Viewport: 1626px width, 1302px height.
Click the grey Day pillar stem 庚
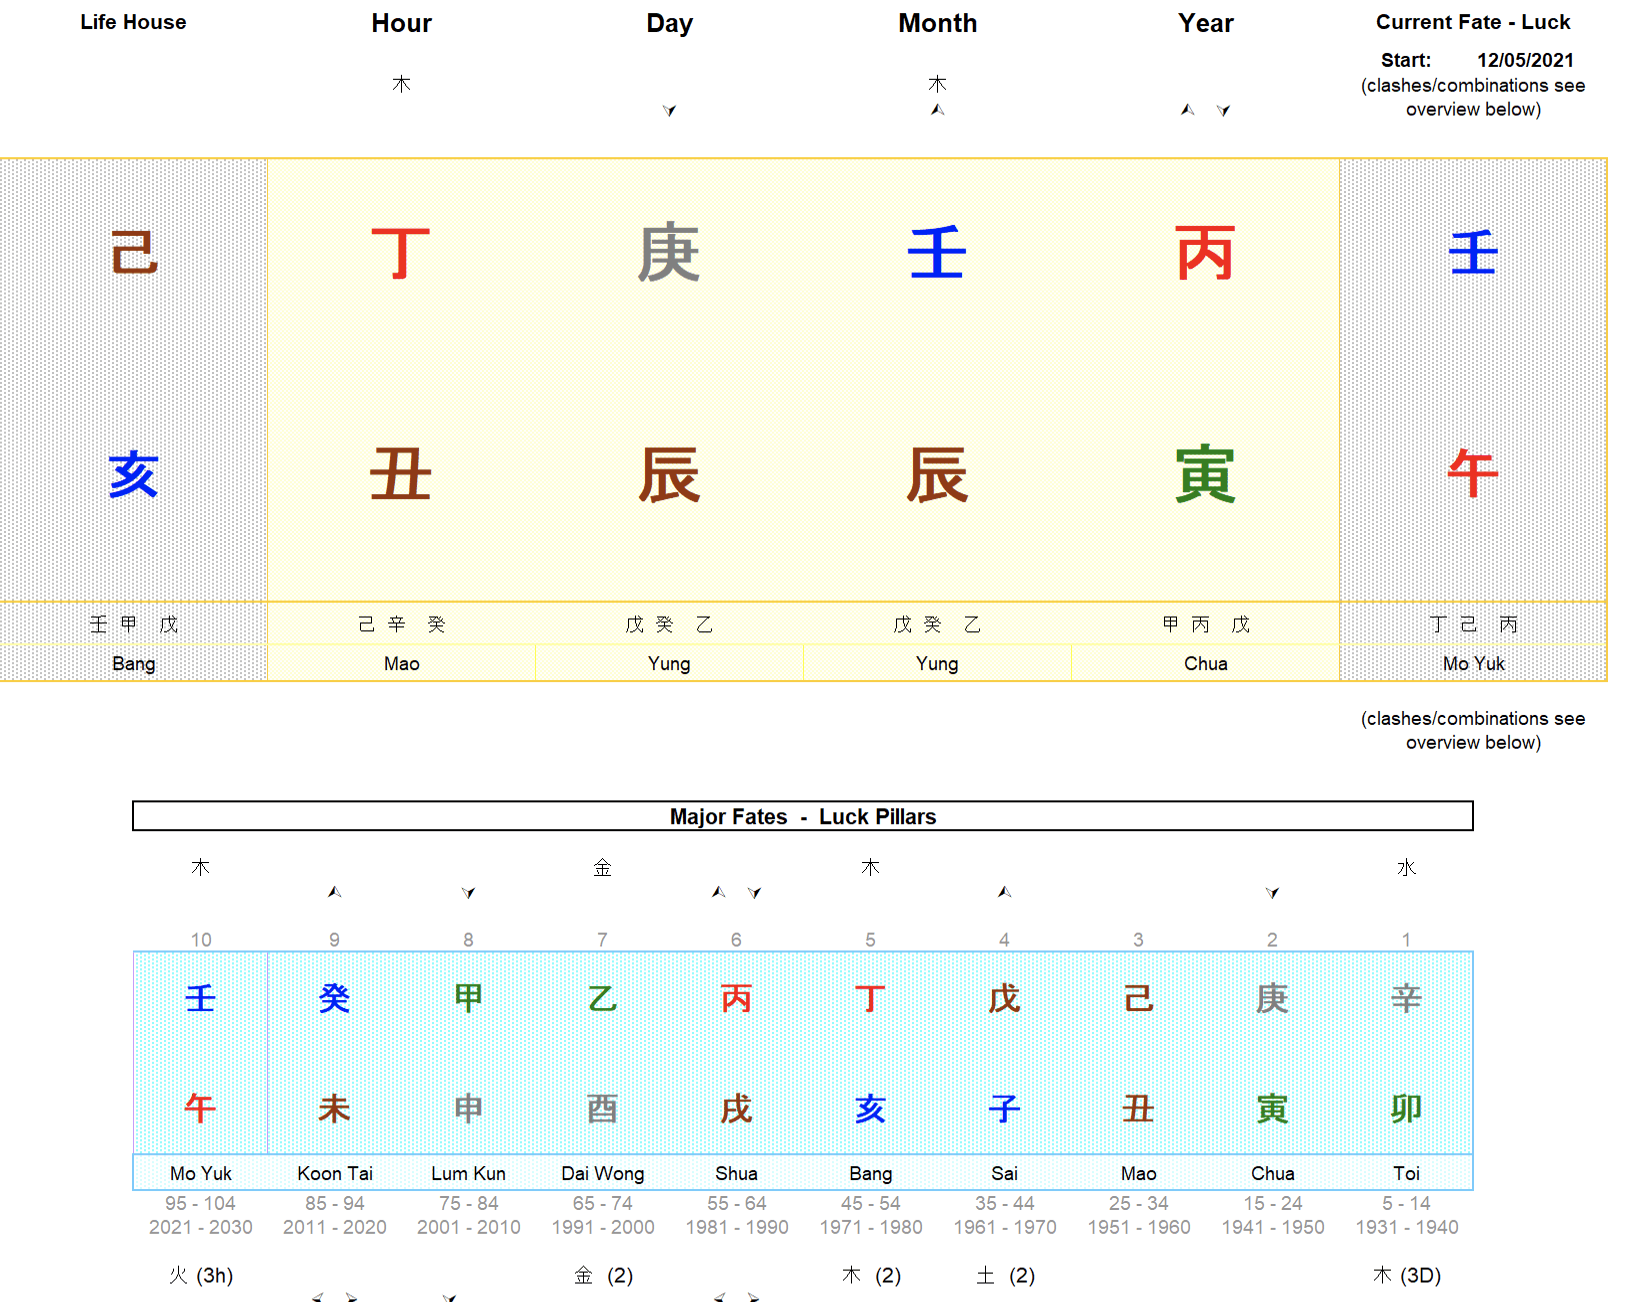click(669, 254)
